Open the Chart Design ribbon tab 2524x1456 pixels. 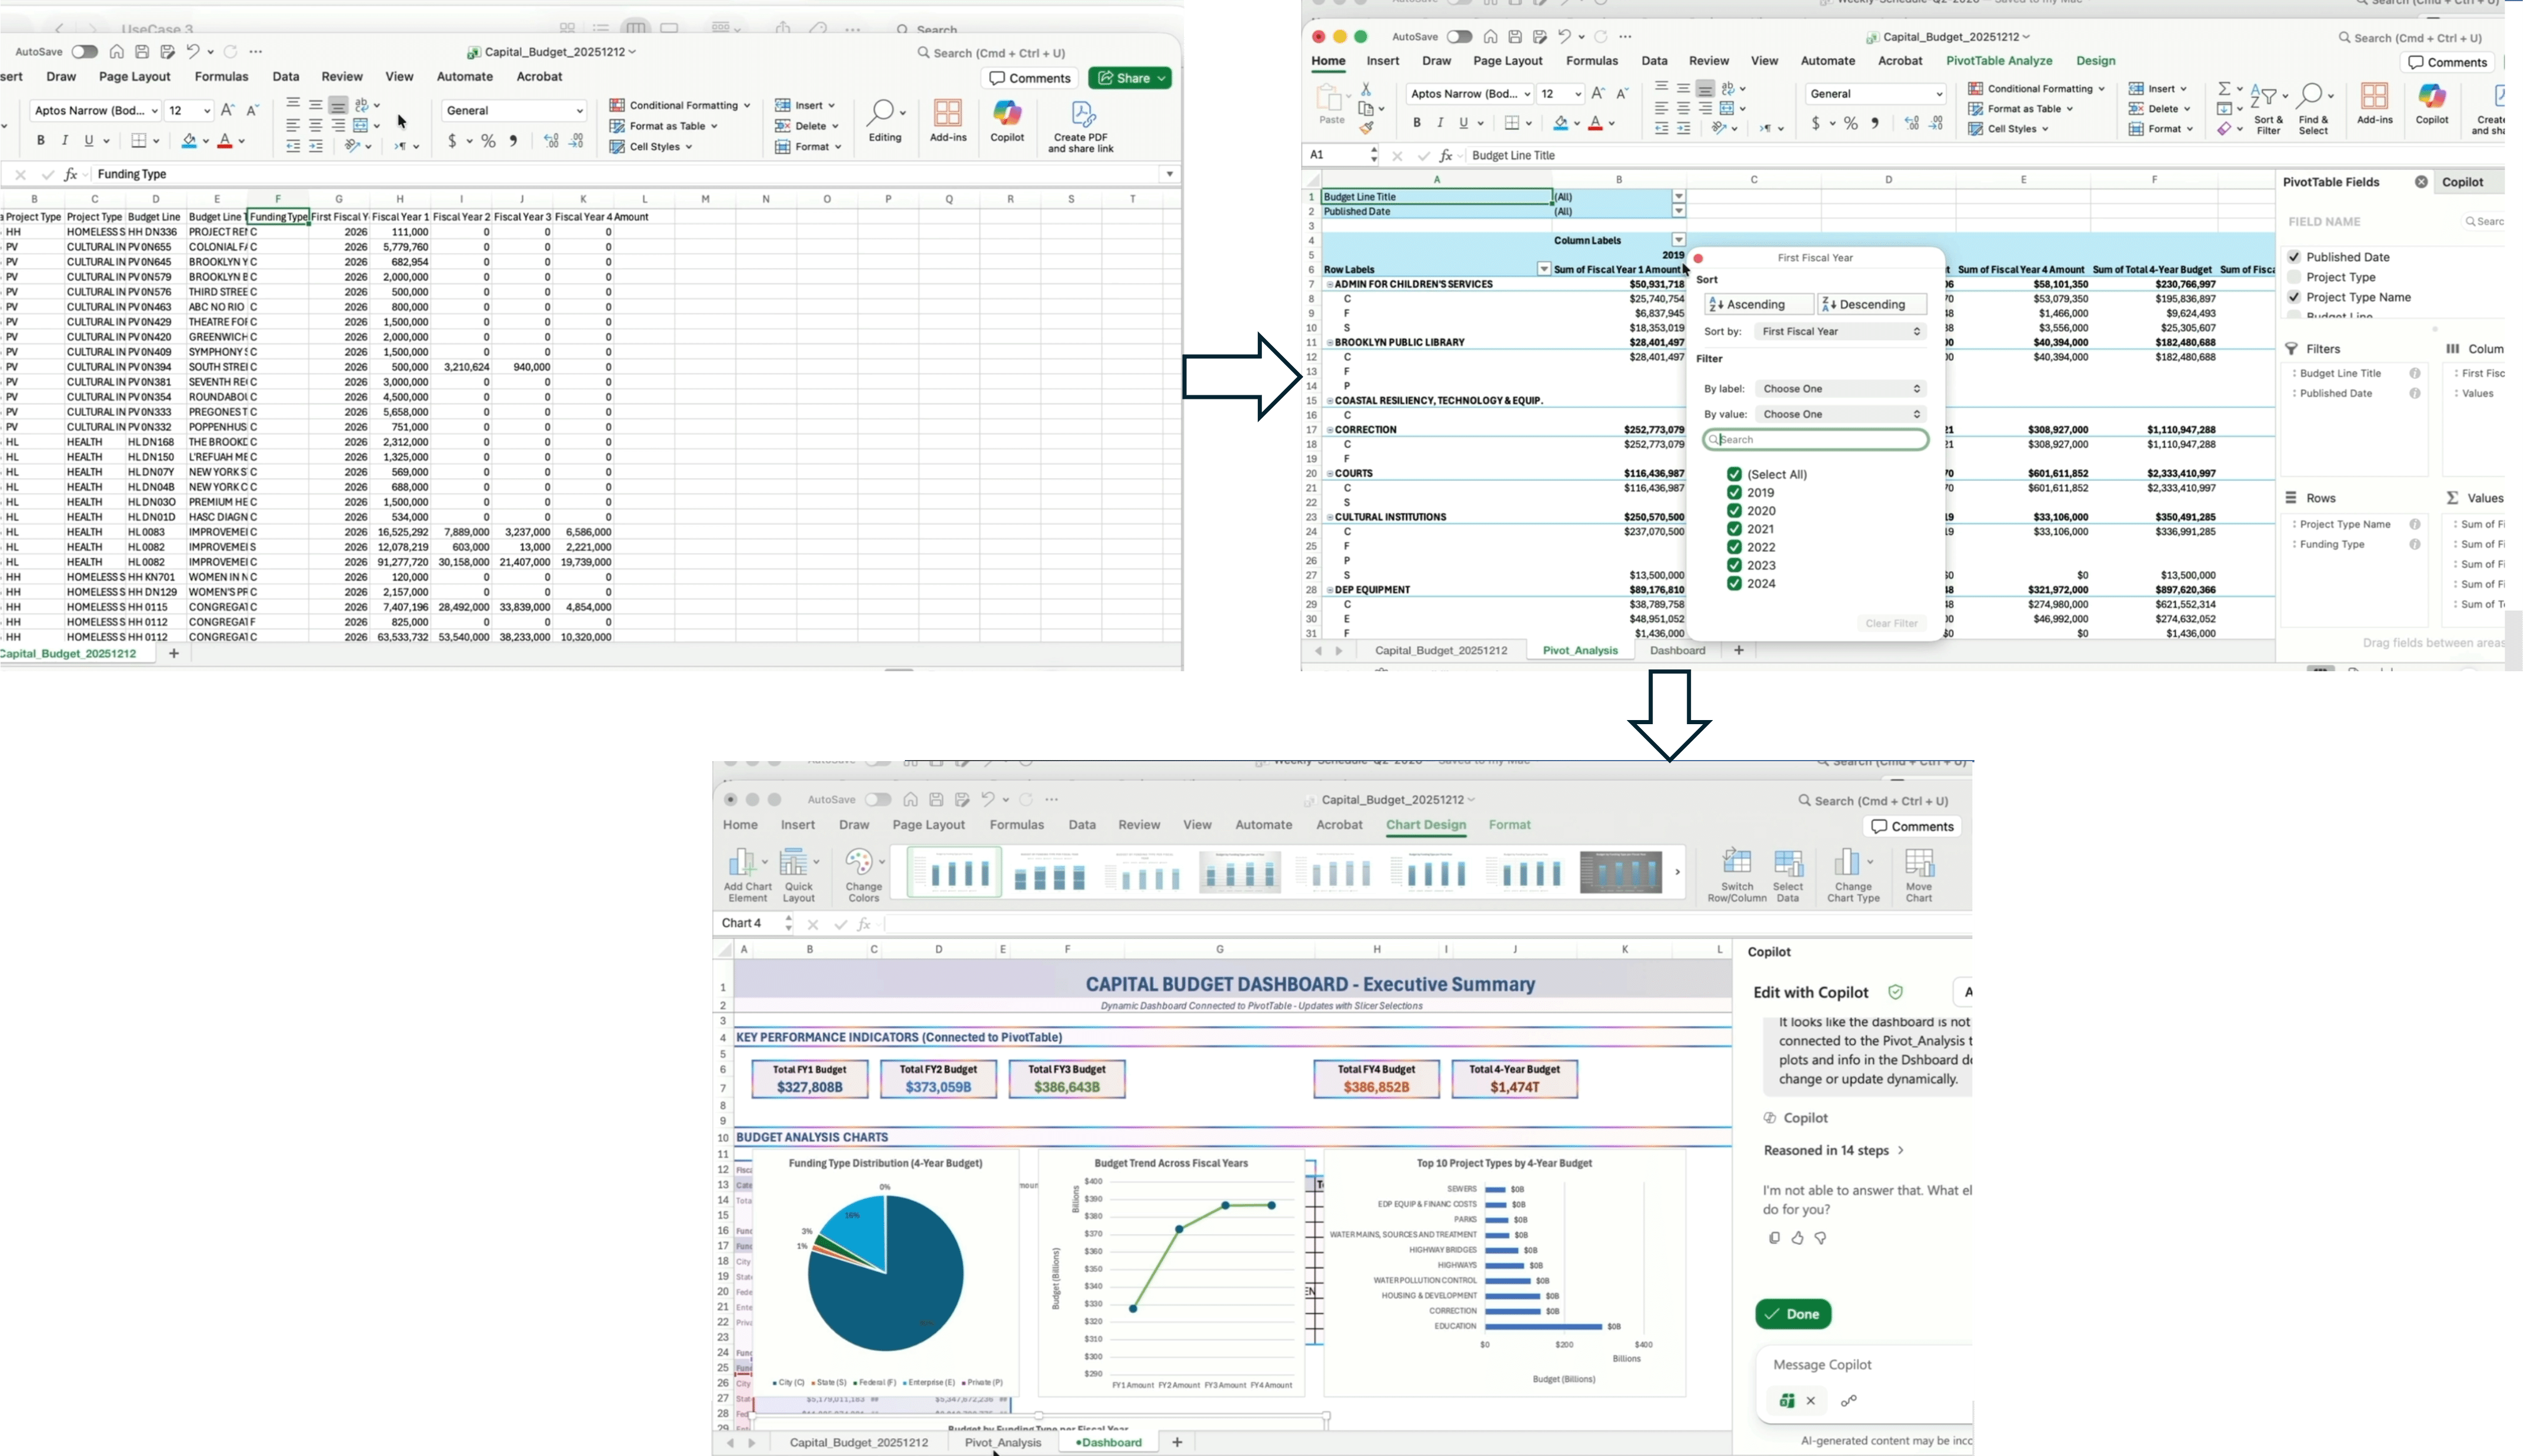click(x=1425, y=825)
